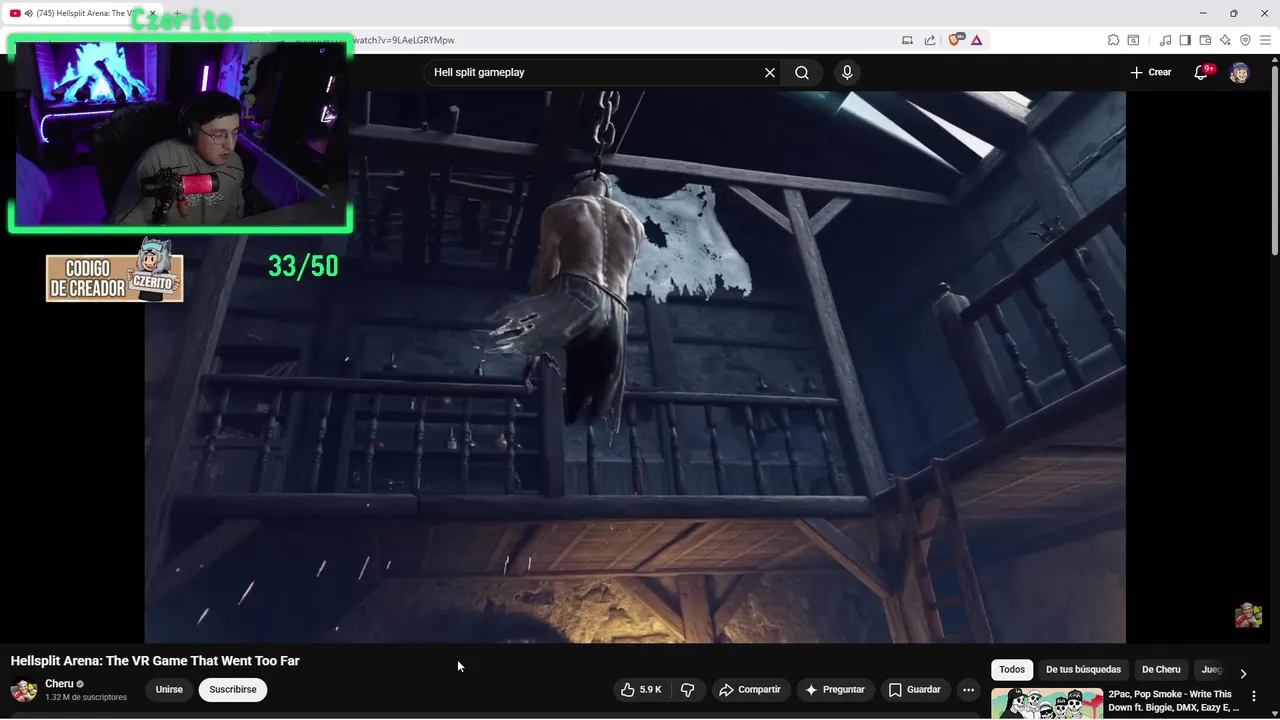Screen dimensions: 1280x720
Task: Dislike the video with the thumbs-down icon
Action: (x=687, y=689)
